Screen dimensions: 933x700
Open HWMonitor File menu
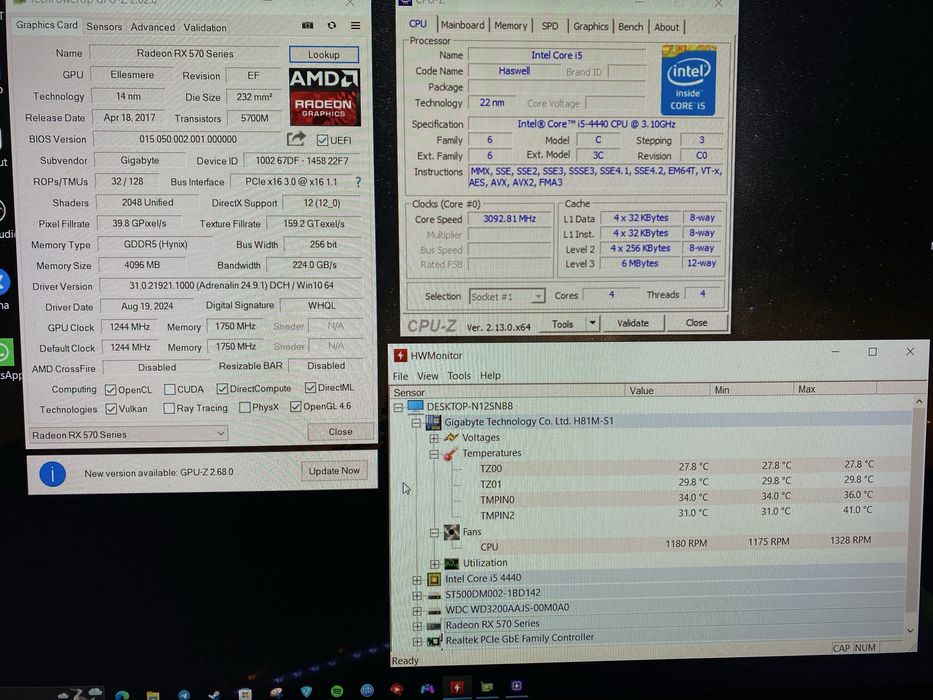pos(400,376)
